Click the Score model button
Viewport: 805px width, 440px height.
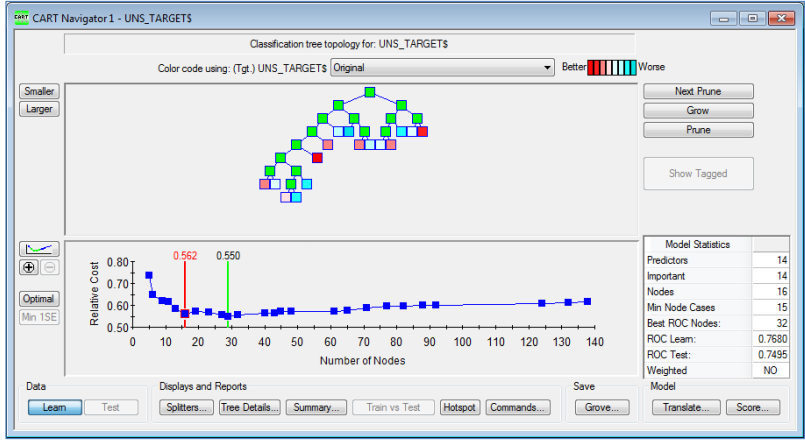[753, 407]
